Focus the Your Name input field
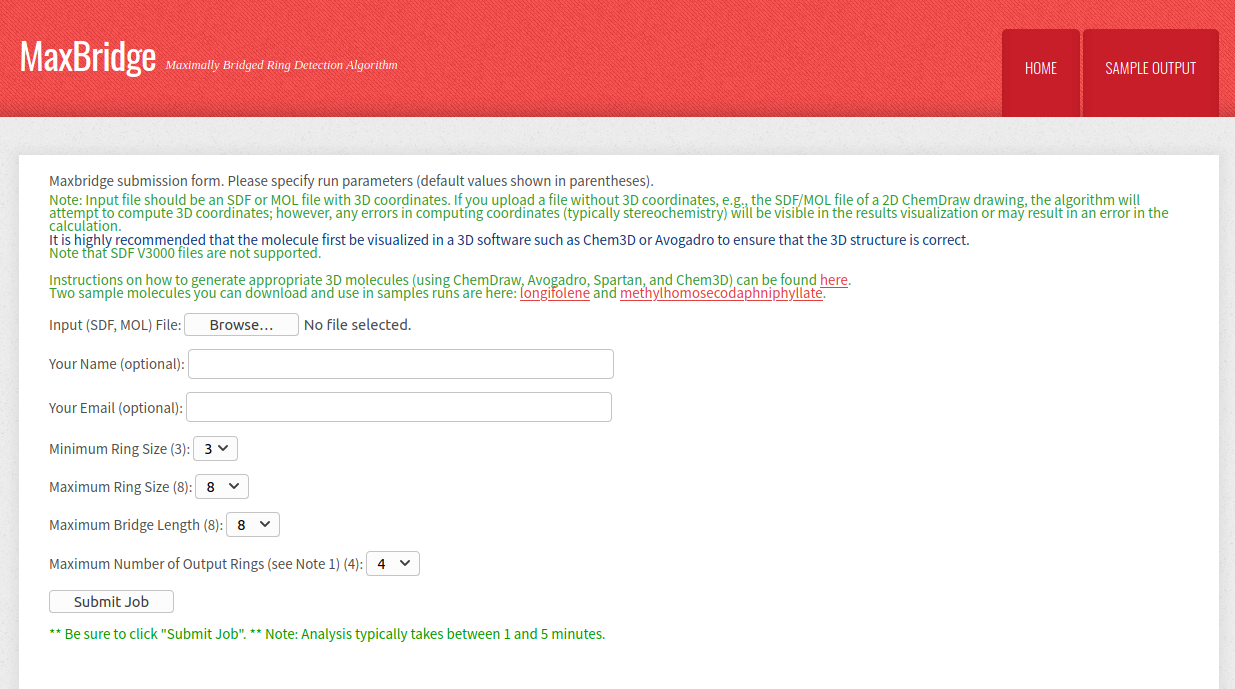This screenshot has height=689, width=1235. coord(400,364)
